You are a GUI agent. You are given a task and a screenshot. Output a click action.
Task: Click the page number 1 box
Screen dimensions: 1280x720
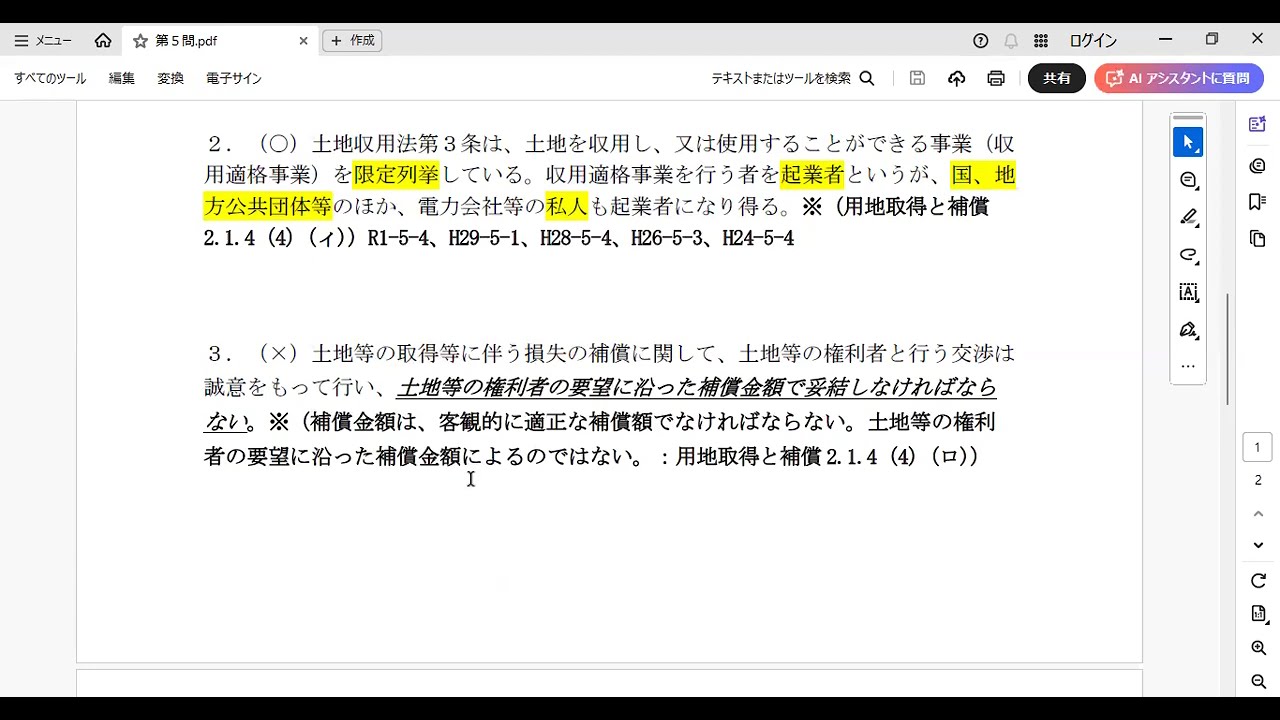tap(1258, 447)
